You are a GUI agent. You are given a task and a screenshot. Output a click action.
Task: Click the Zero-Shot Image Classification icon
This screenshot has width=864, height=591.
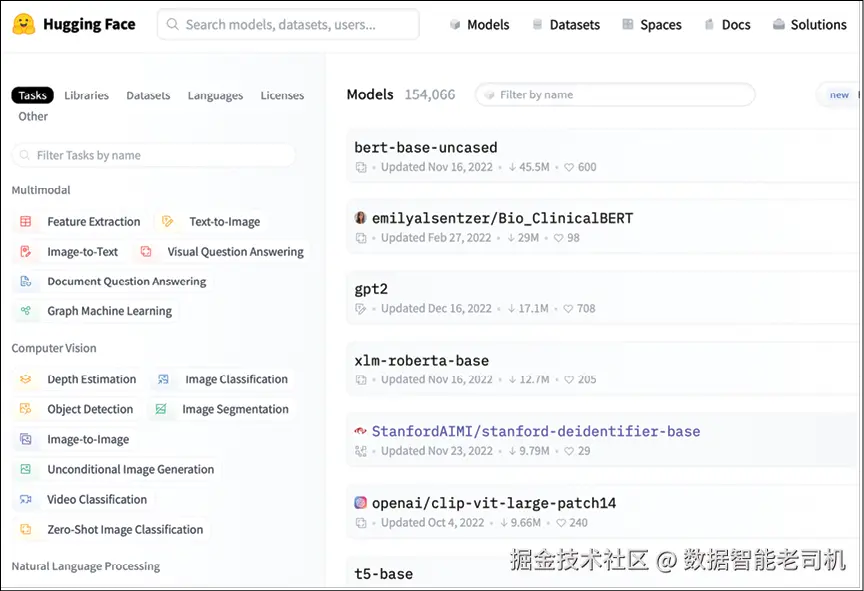[25, 529]
